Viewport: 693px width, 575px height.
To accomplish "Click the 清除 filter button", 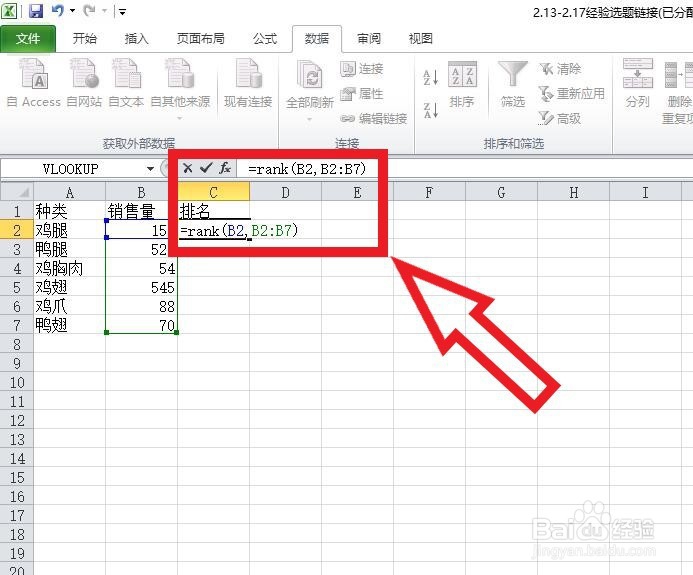I will pos(560,69).
